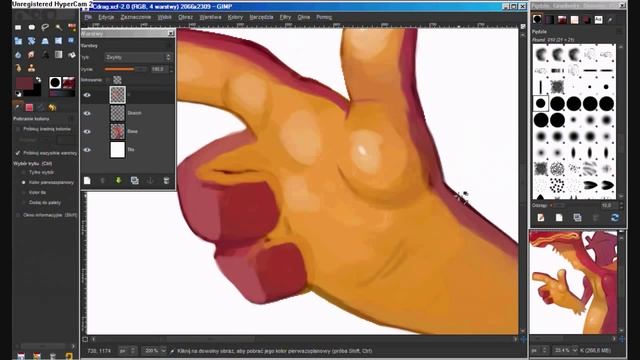640x360 pixels.
Task: Open navigation cross icon at canvas corner
Action: [523, 339]
